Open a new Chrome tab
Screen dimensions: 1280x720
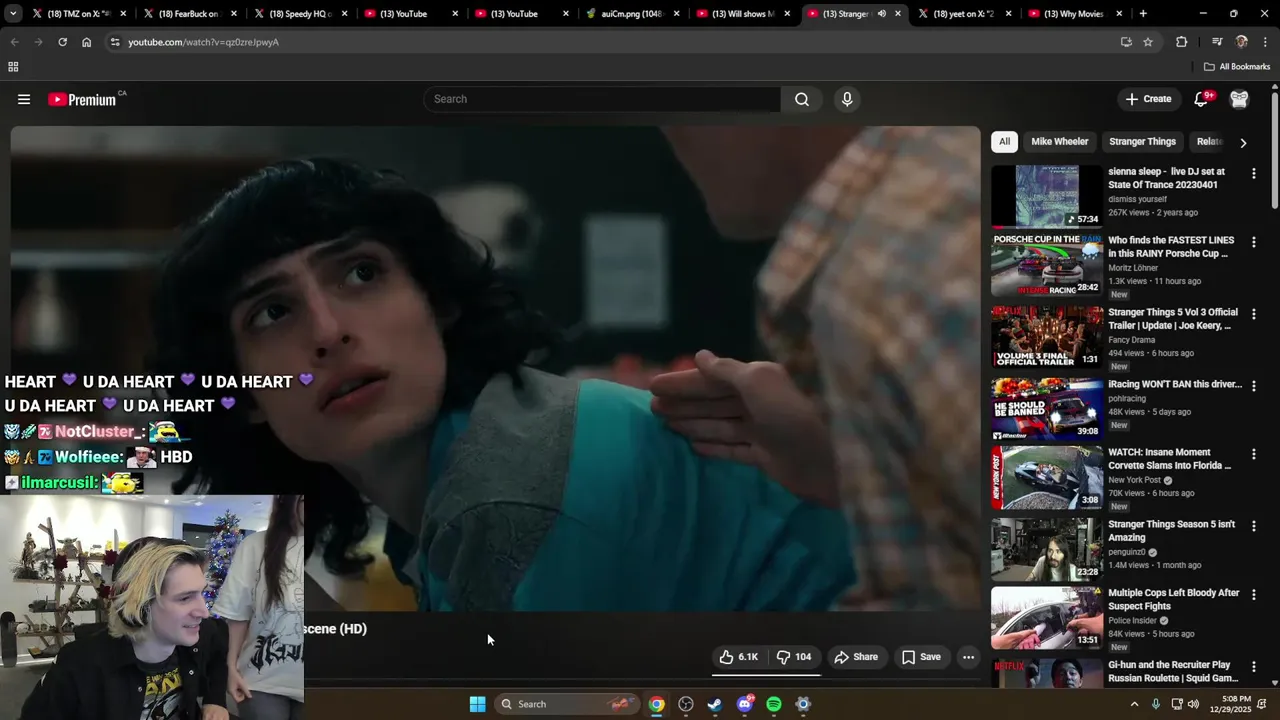1143,14
